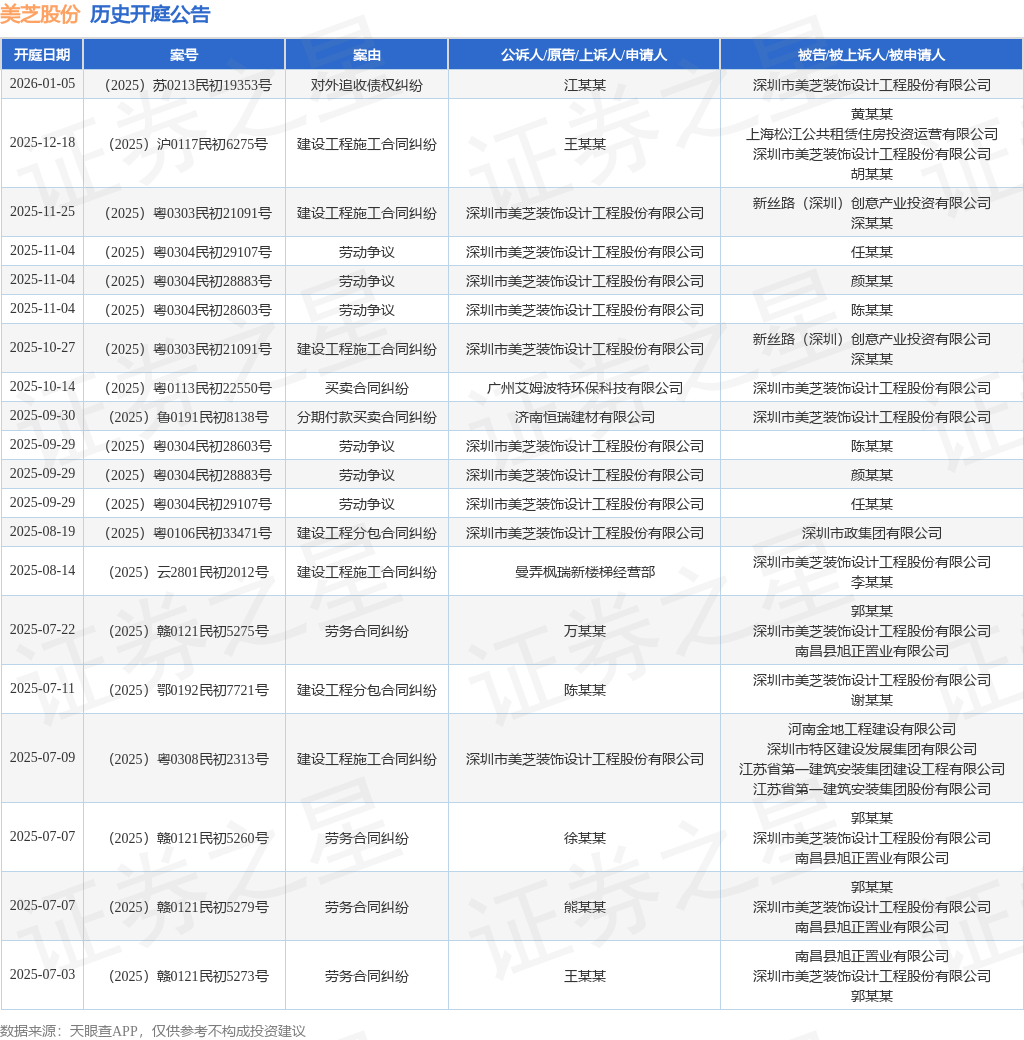The width and height of the screenshot is (1024, 1040).
Task: Click the 美芝股份 title text
Action: point(40,14)
